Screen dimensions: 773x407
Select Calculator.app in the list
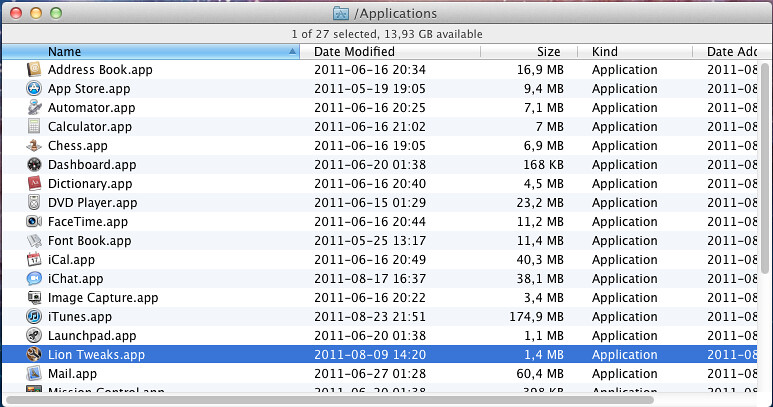(x=90, y=127)
